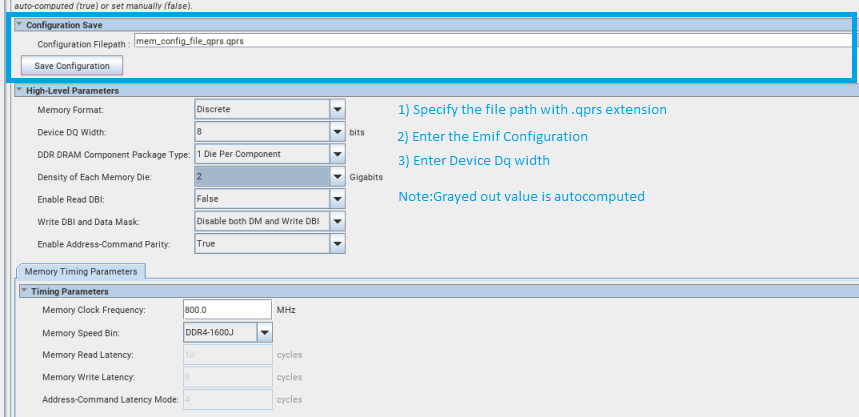
Task: Click the Address-Command Latency Mode field
Action: pyautogui.click(x=227, y=400)
